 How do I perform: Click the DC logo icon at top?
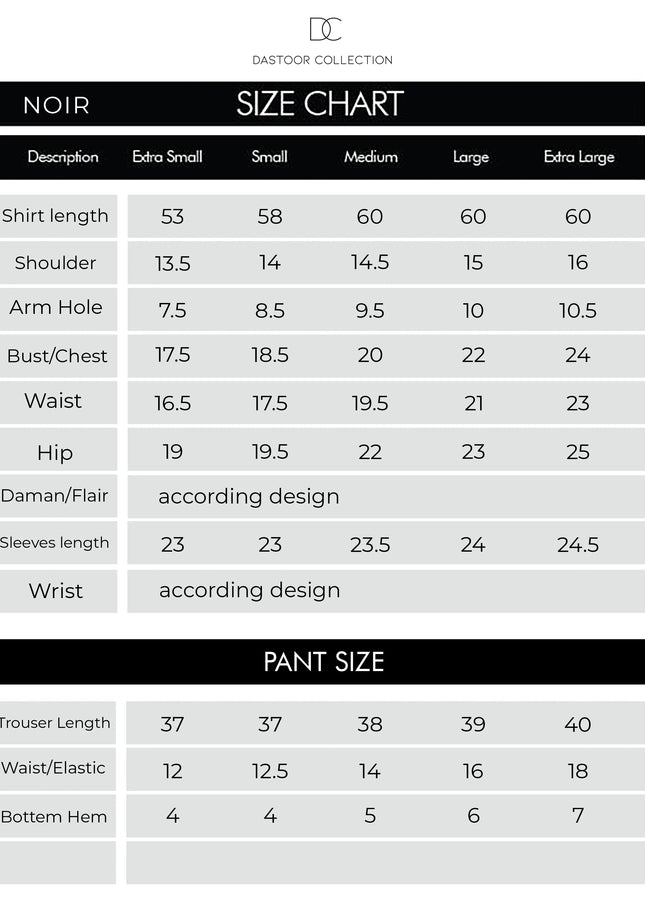tap(324, 30)
